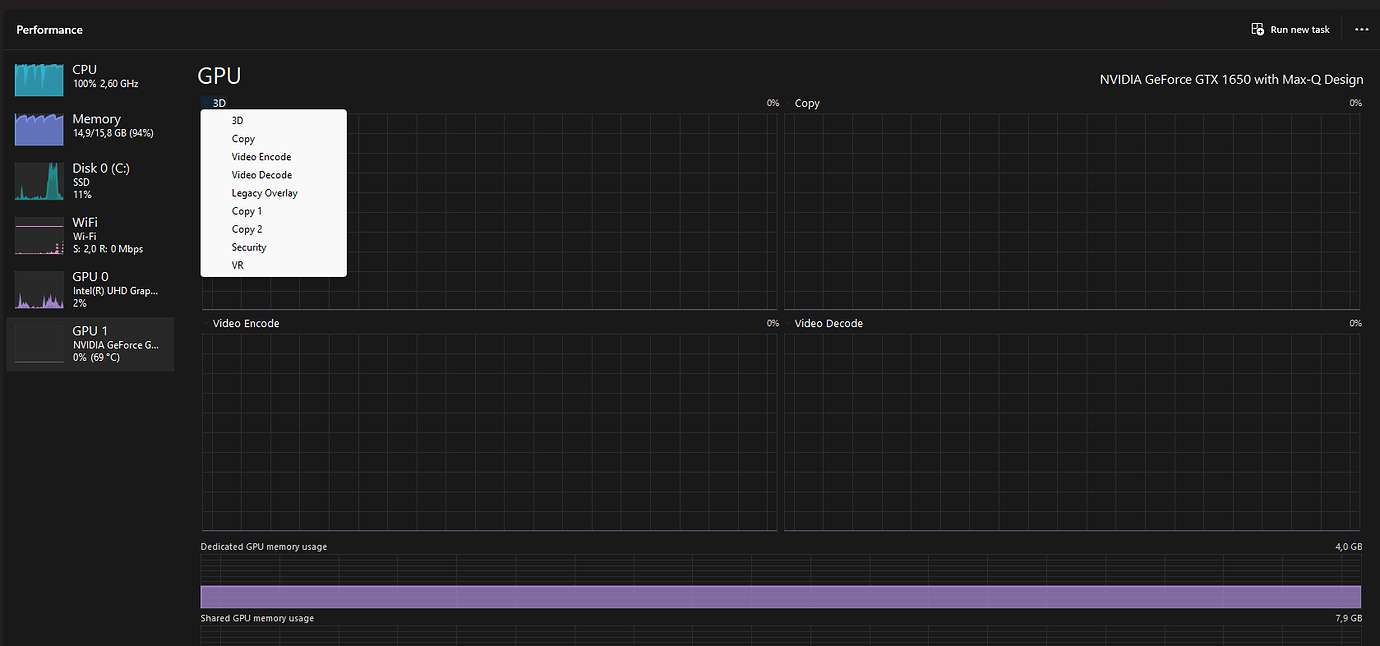Select GPU 0 Intel UHD Graphics thumbnail

[x=39, y=290]
